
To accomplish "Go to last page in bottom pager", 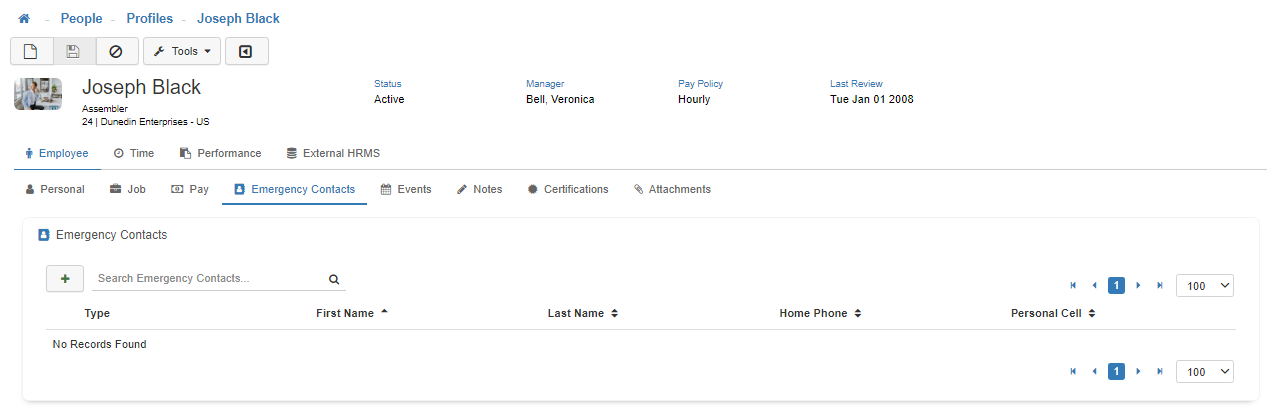I will pos(1160,372).
